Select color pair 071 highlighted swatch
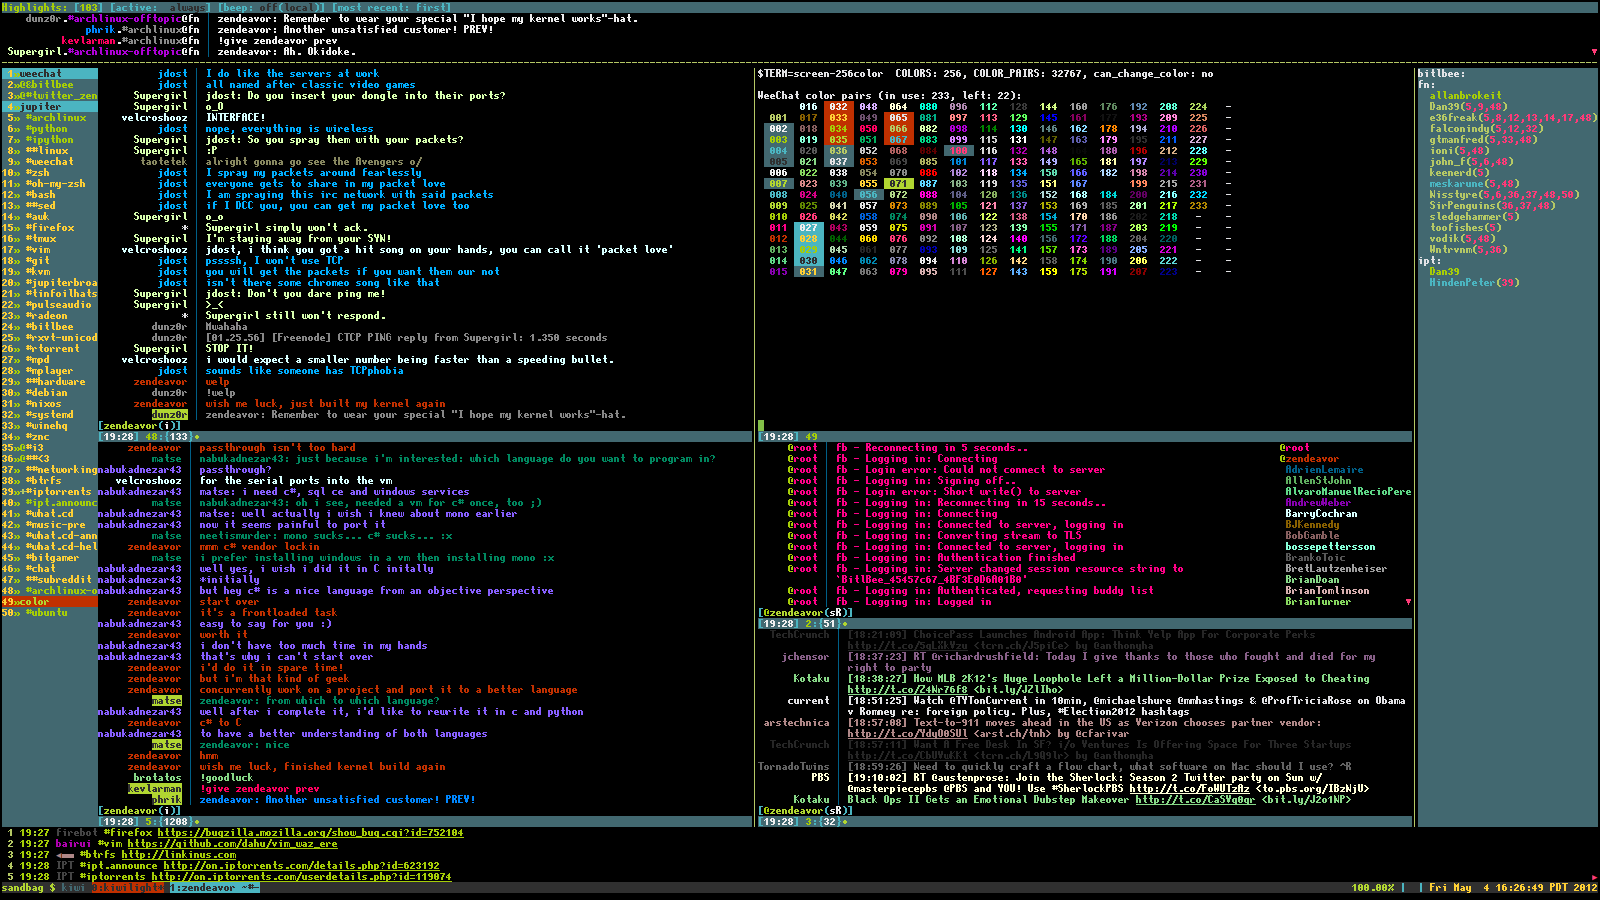 tap(898, 184)
